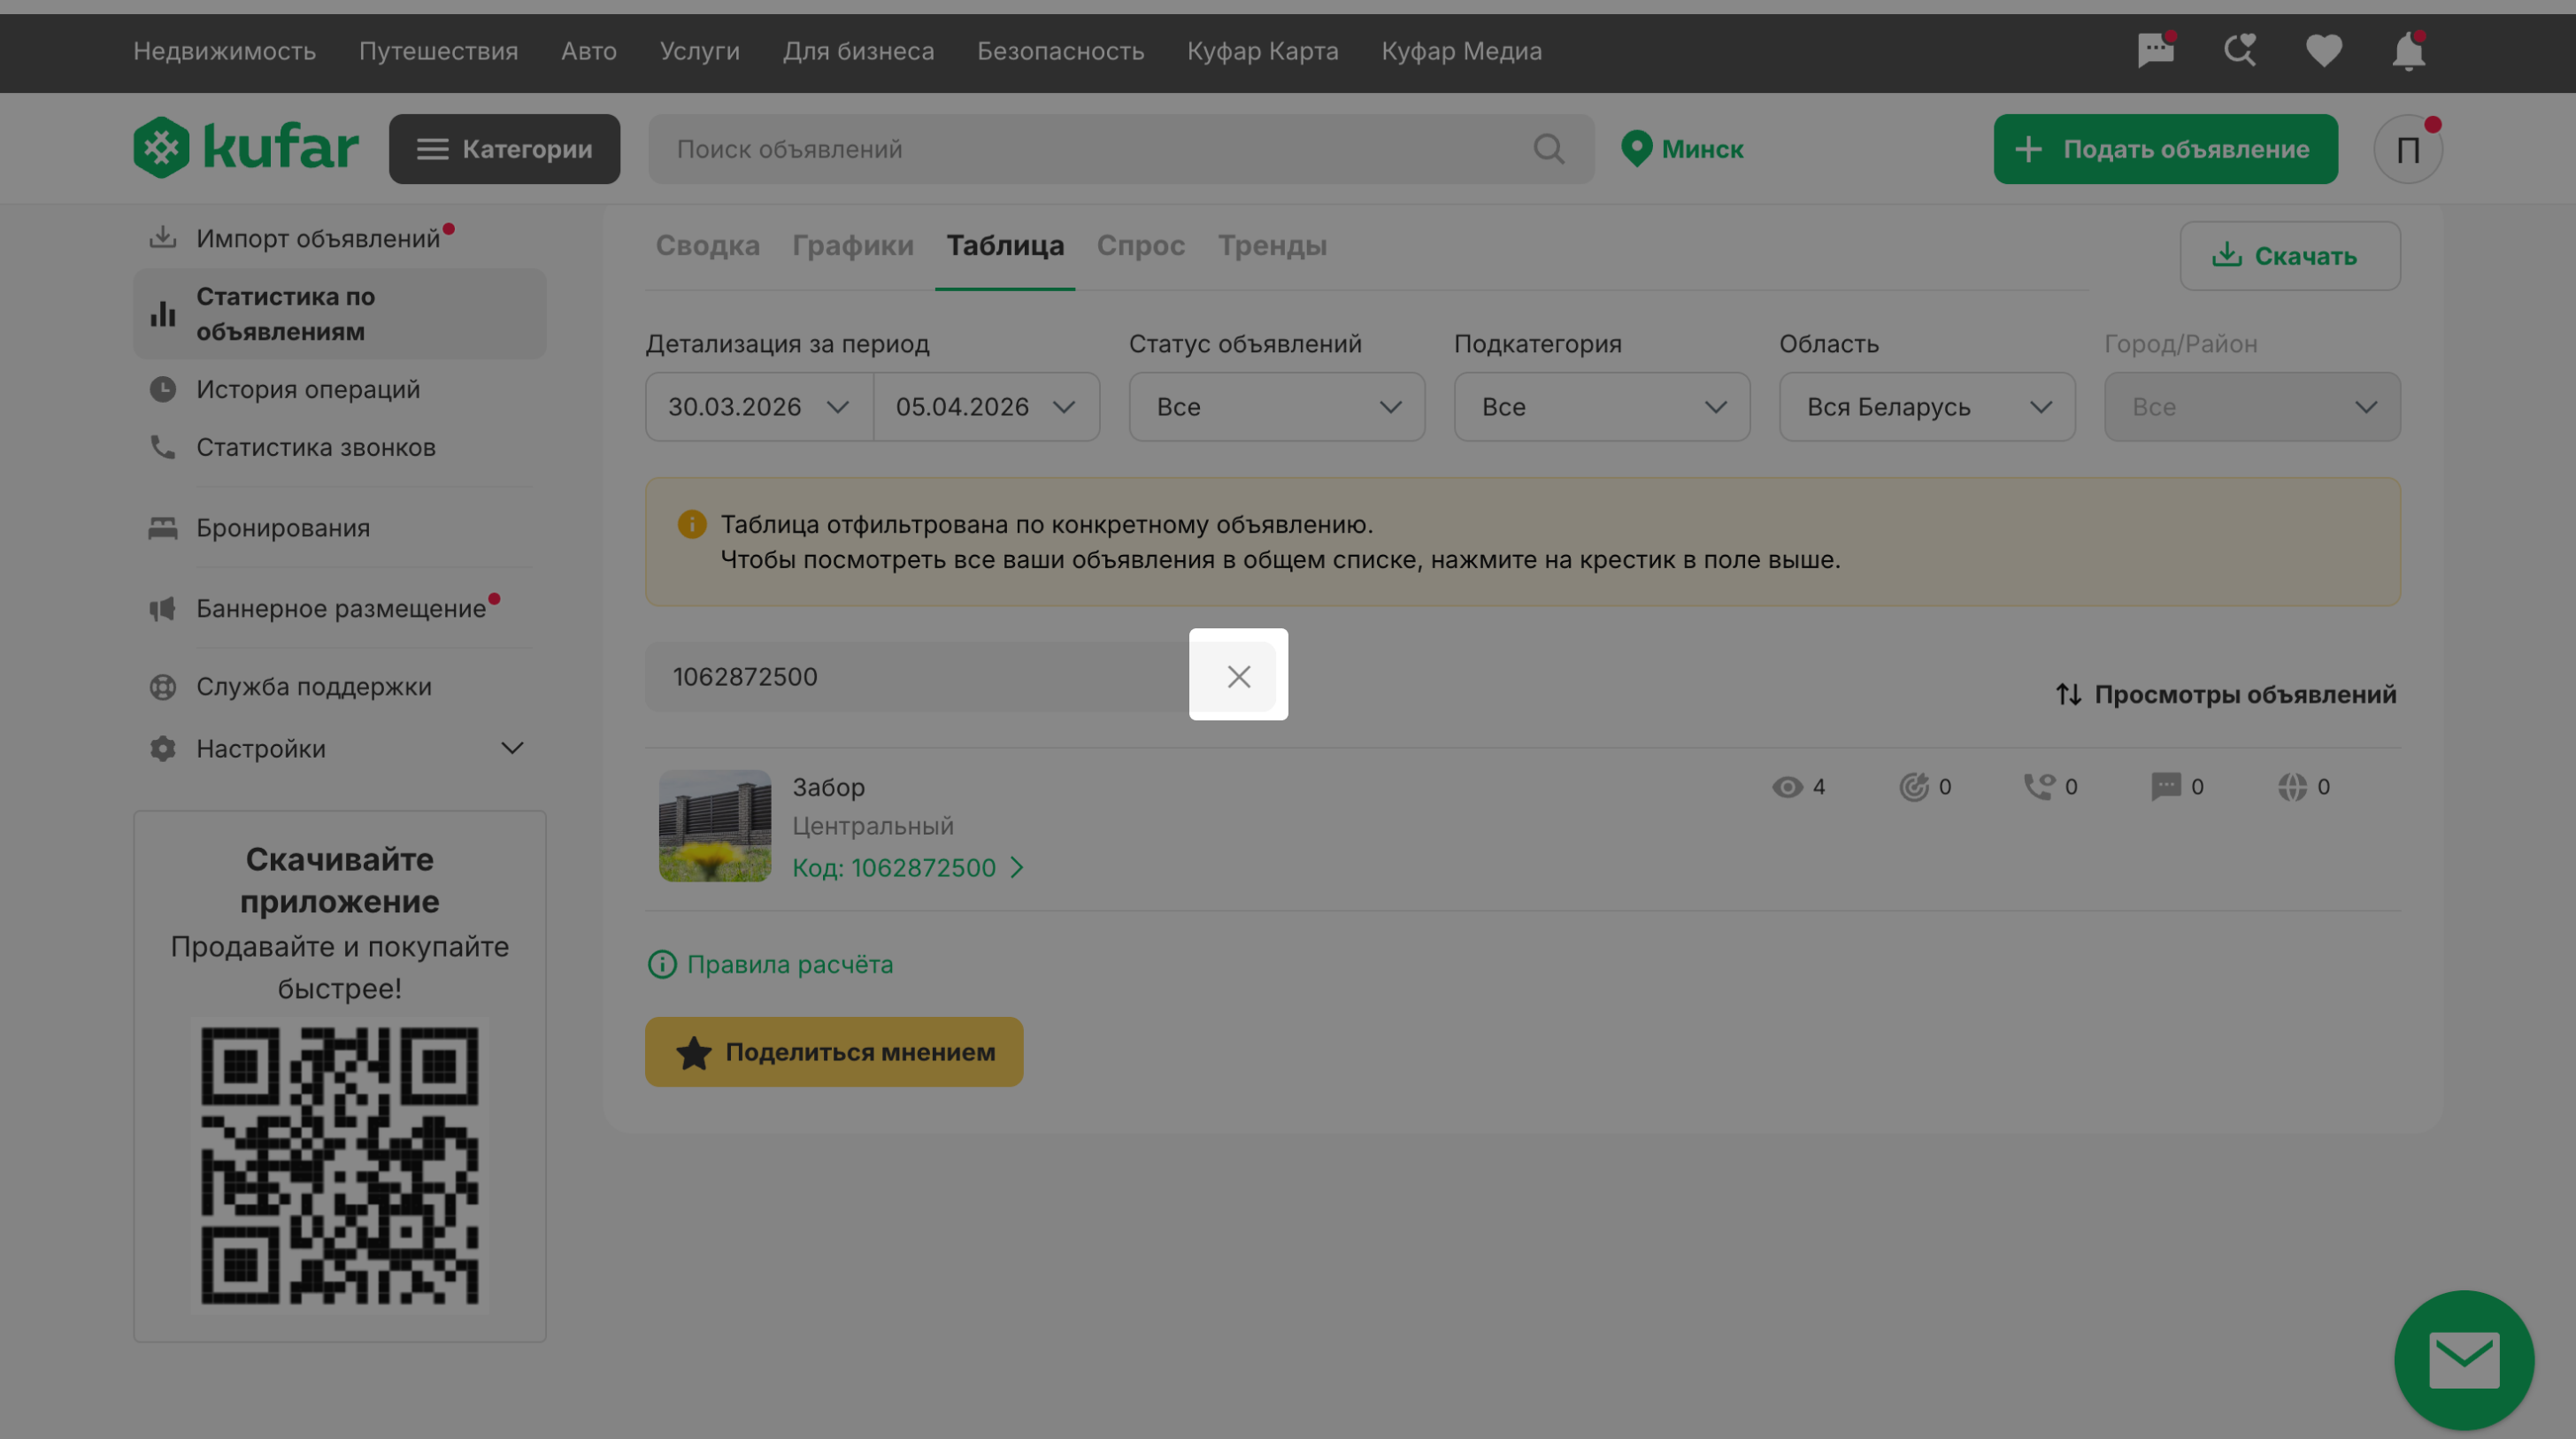
Task: Click the views eye icon for Забор
Action: [1787, 787]
